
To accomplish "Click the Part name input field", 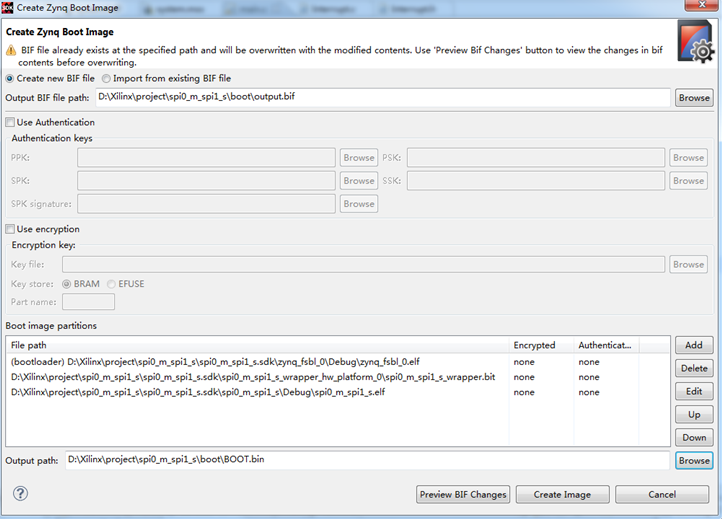I will point(88,302).
